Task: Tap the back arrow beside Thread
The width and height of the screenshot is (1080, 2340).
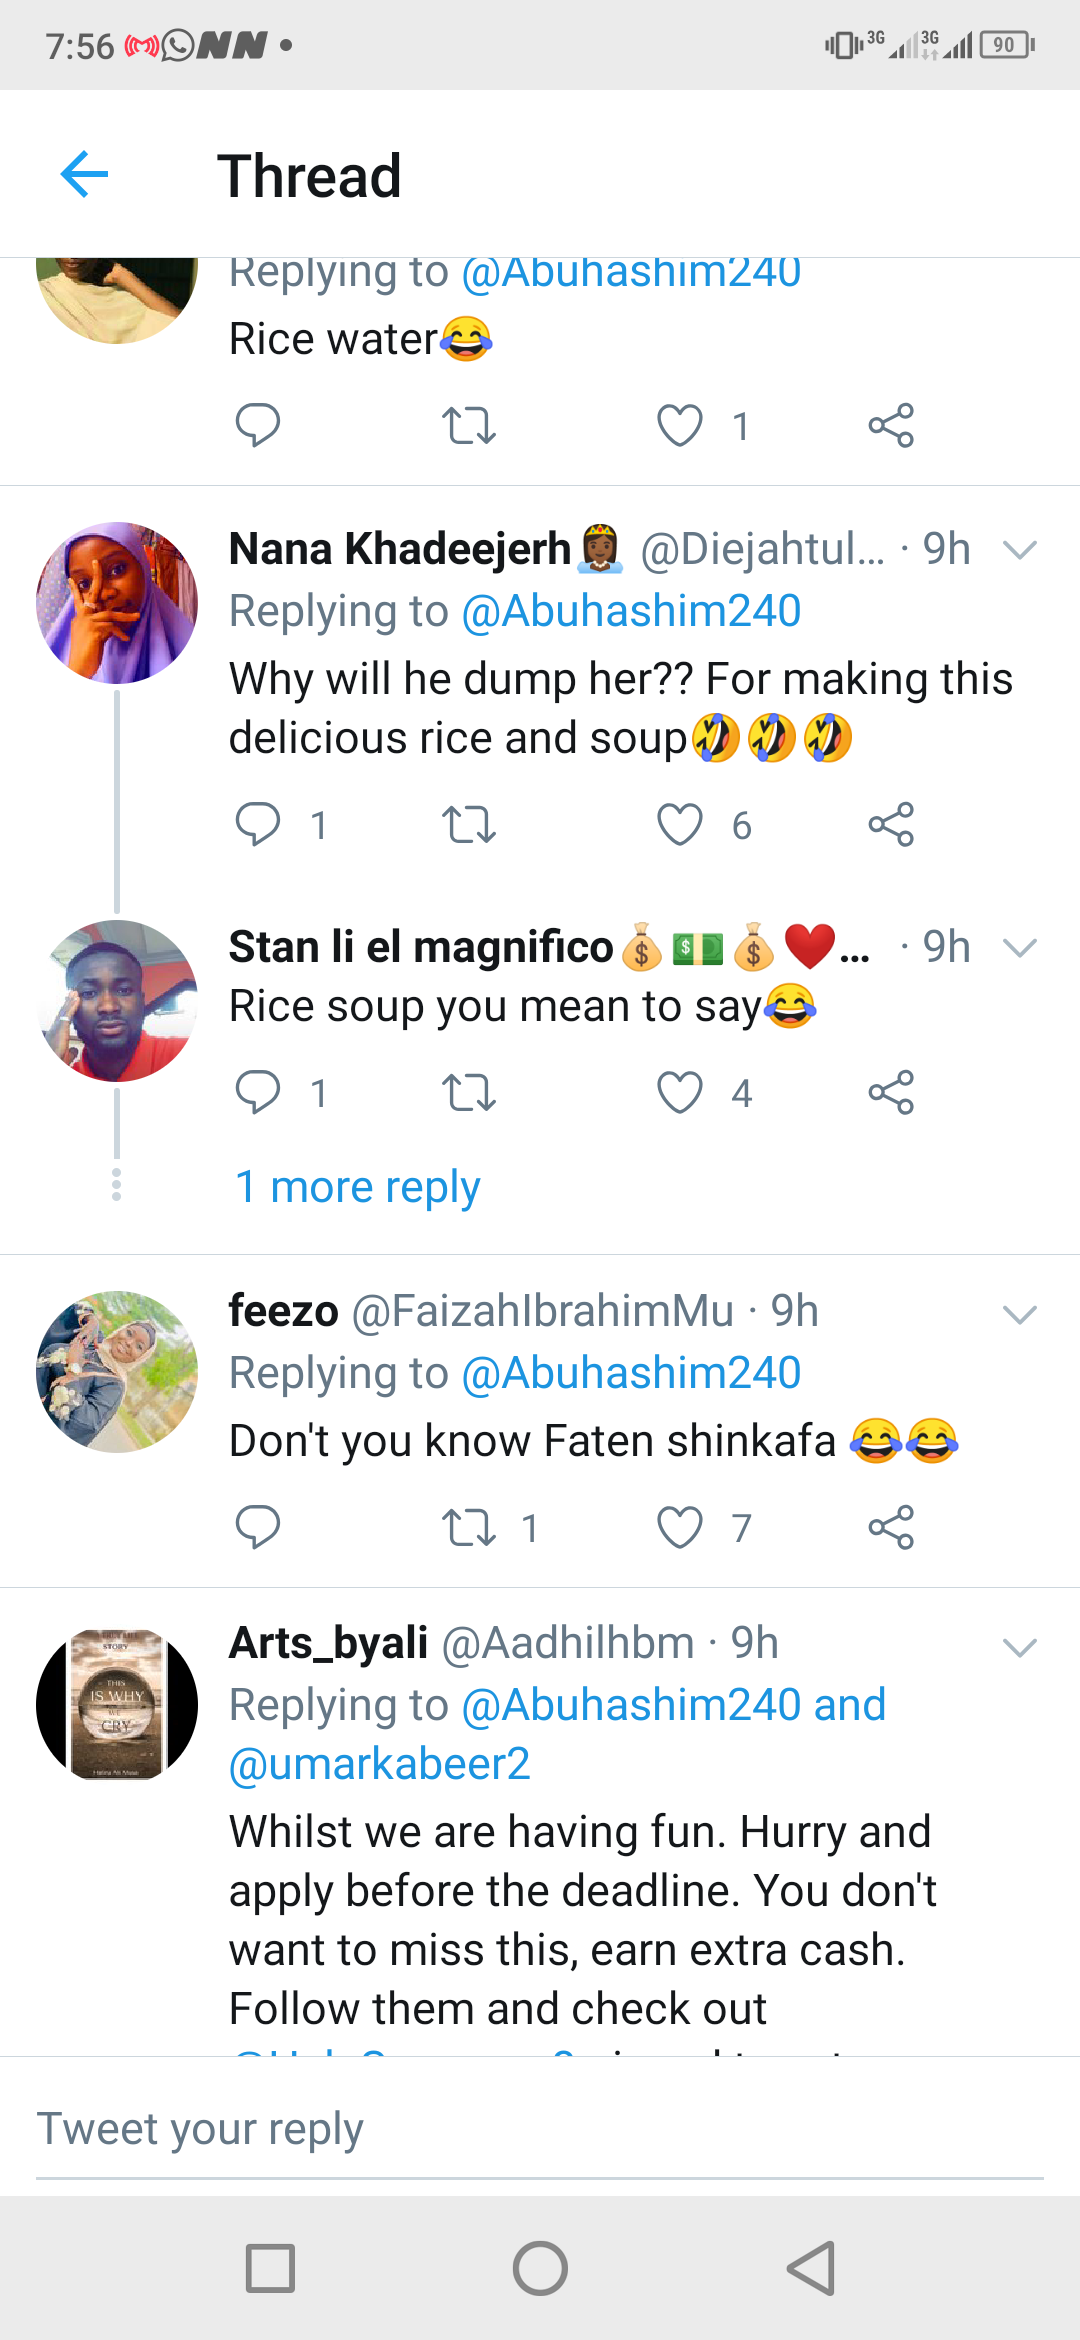Action: [84, 175]
